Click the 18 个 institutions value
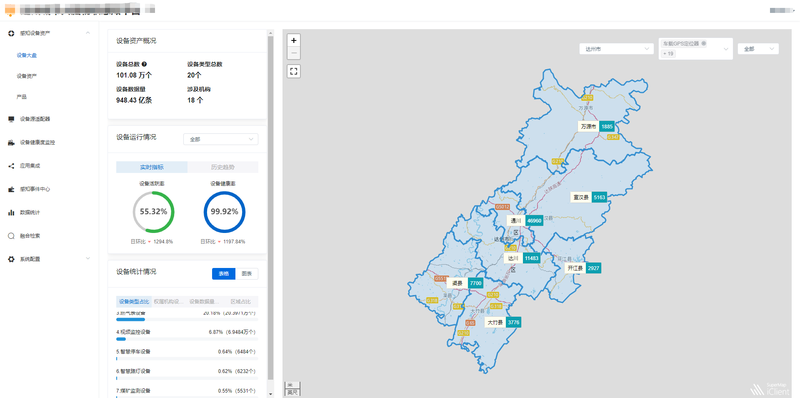The image size is (800, 398). [x=195, y=100]
